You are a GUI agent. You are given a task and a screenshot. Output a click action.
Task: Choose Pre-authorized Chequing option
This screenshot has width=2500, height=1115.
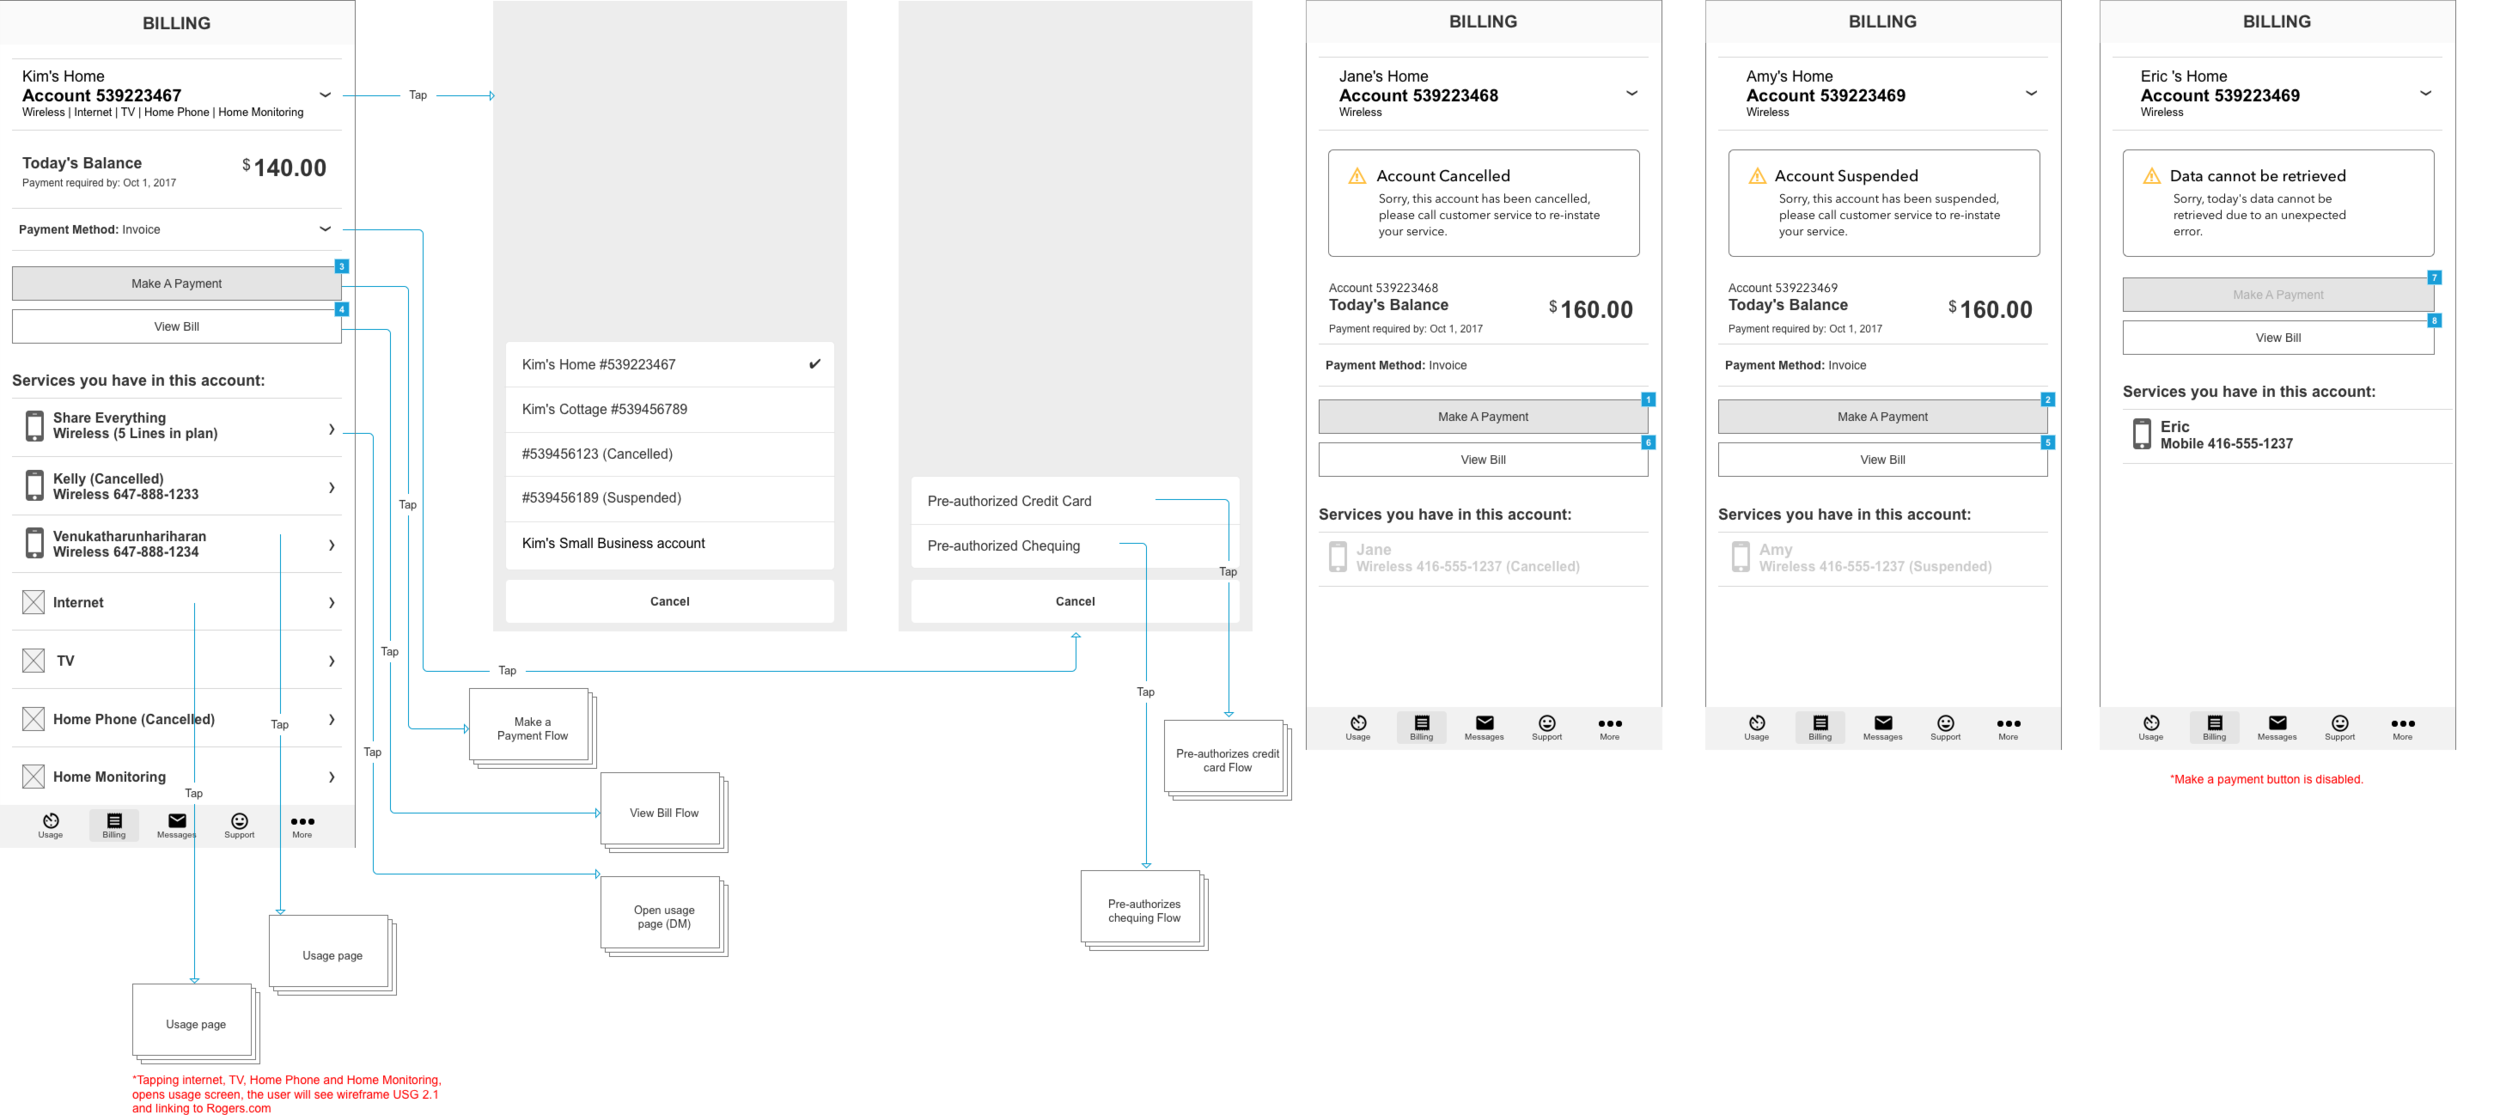1004,546
